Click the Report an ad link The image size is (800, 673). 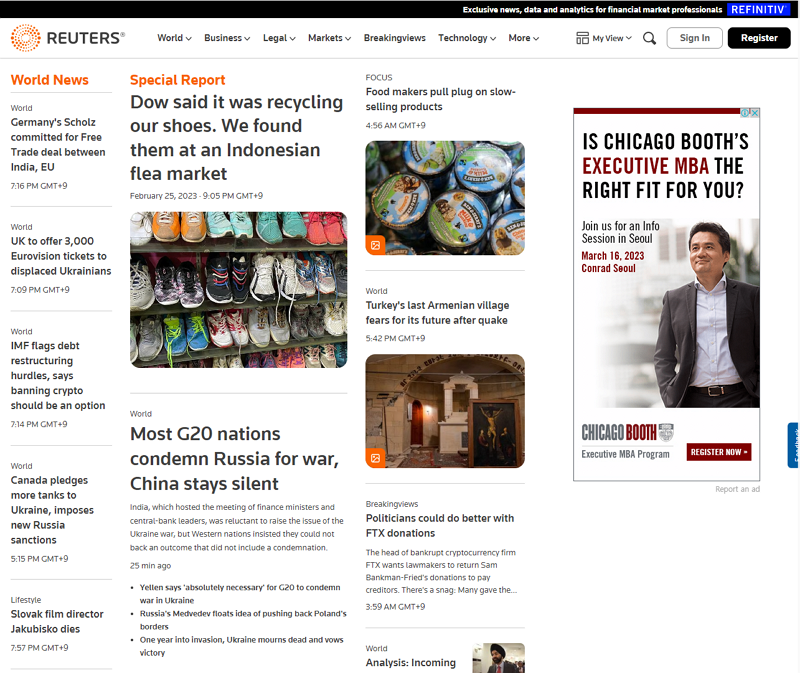[x=737, y=489]
